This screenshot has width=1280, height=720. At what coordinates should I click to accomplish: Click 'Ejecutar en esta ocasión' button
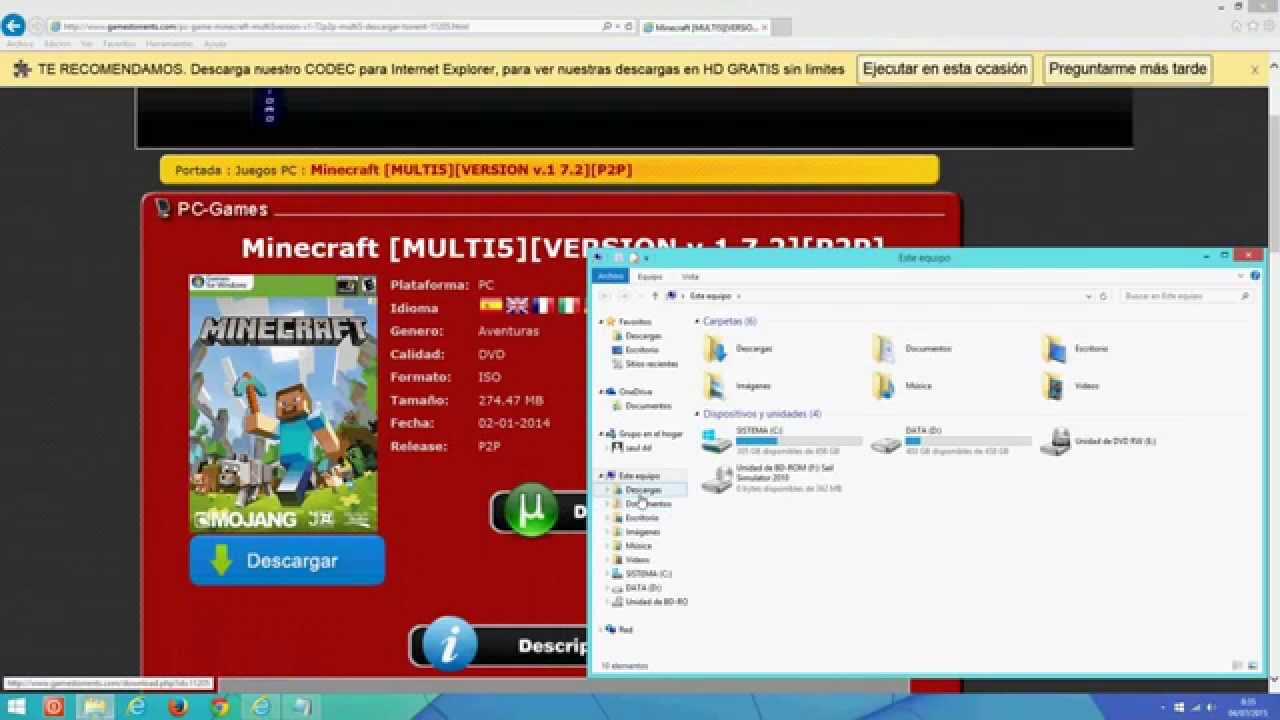pos(944,69)
